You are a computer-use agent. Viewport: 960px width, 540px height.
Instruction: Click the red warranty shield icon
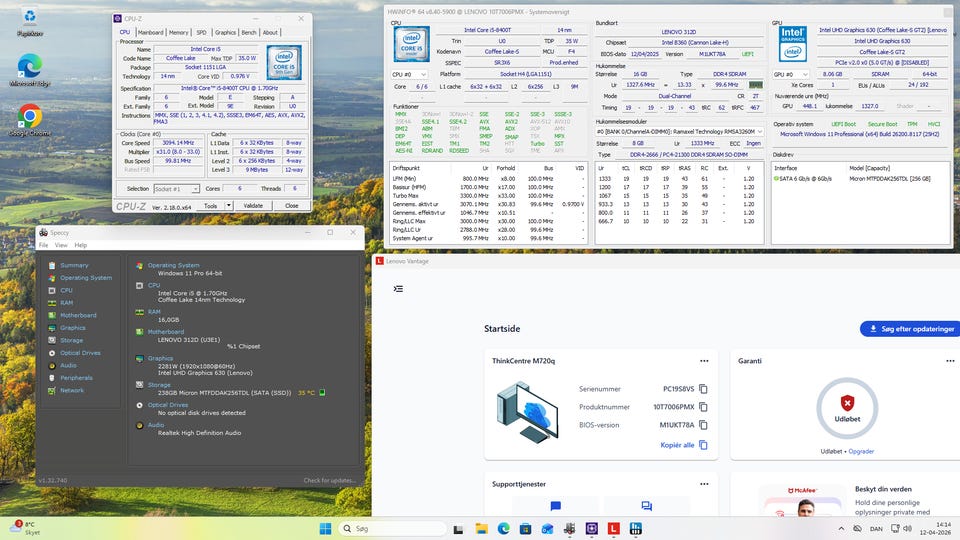point(847,403)
